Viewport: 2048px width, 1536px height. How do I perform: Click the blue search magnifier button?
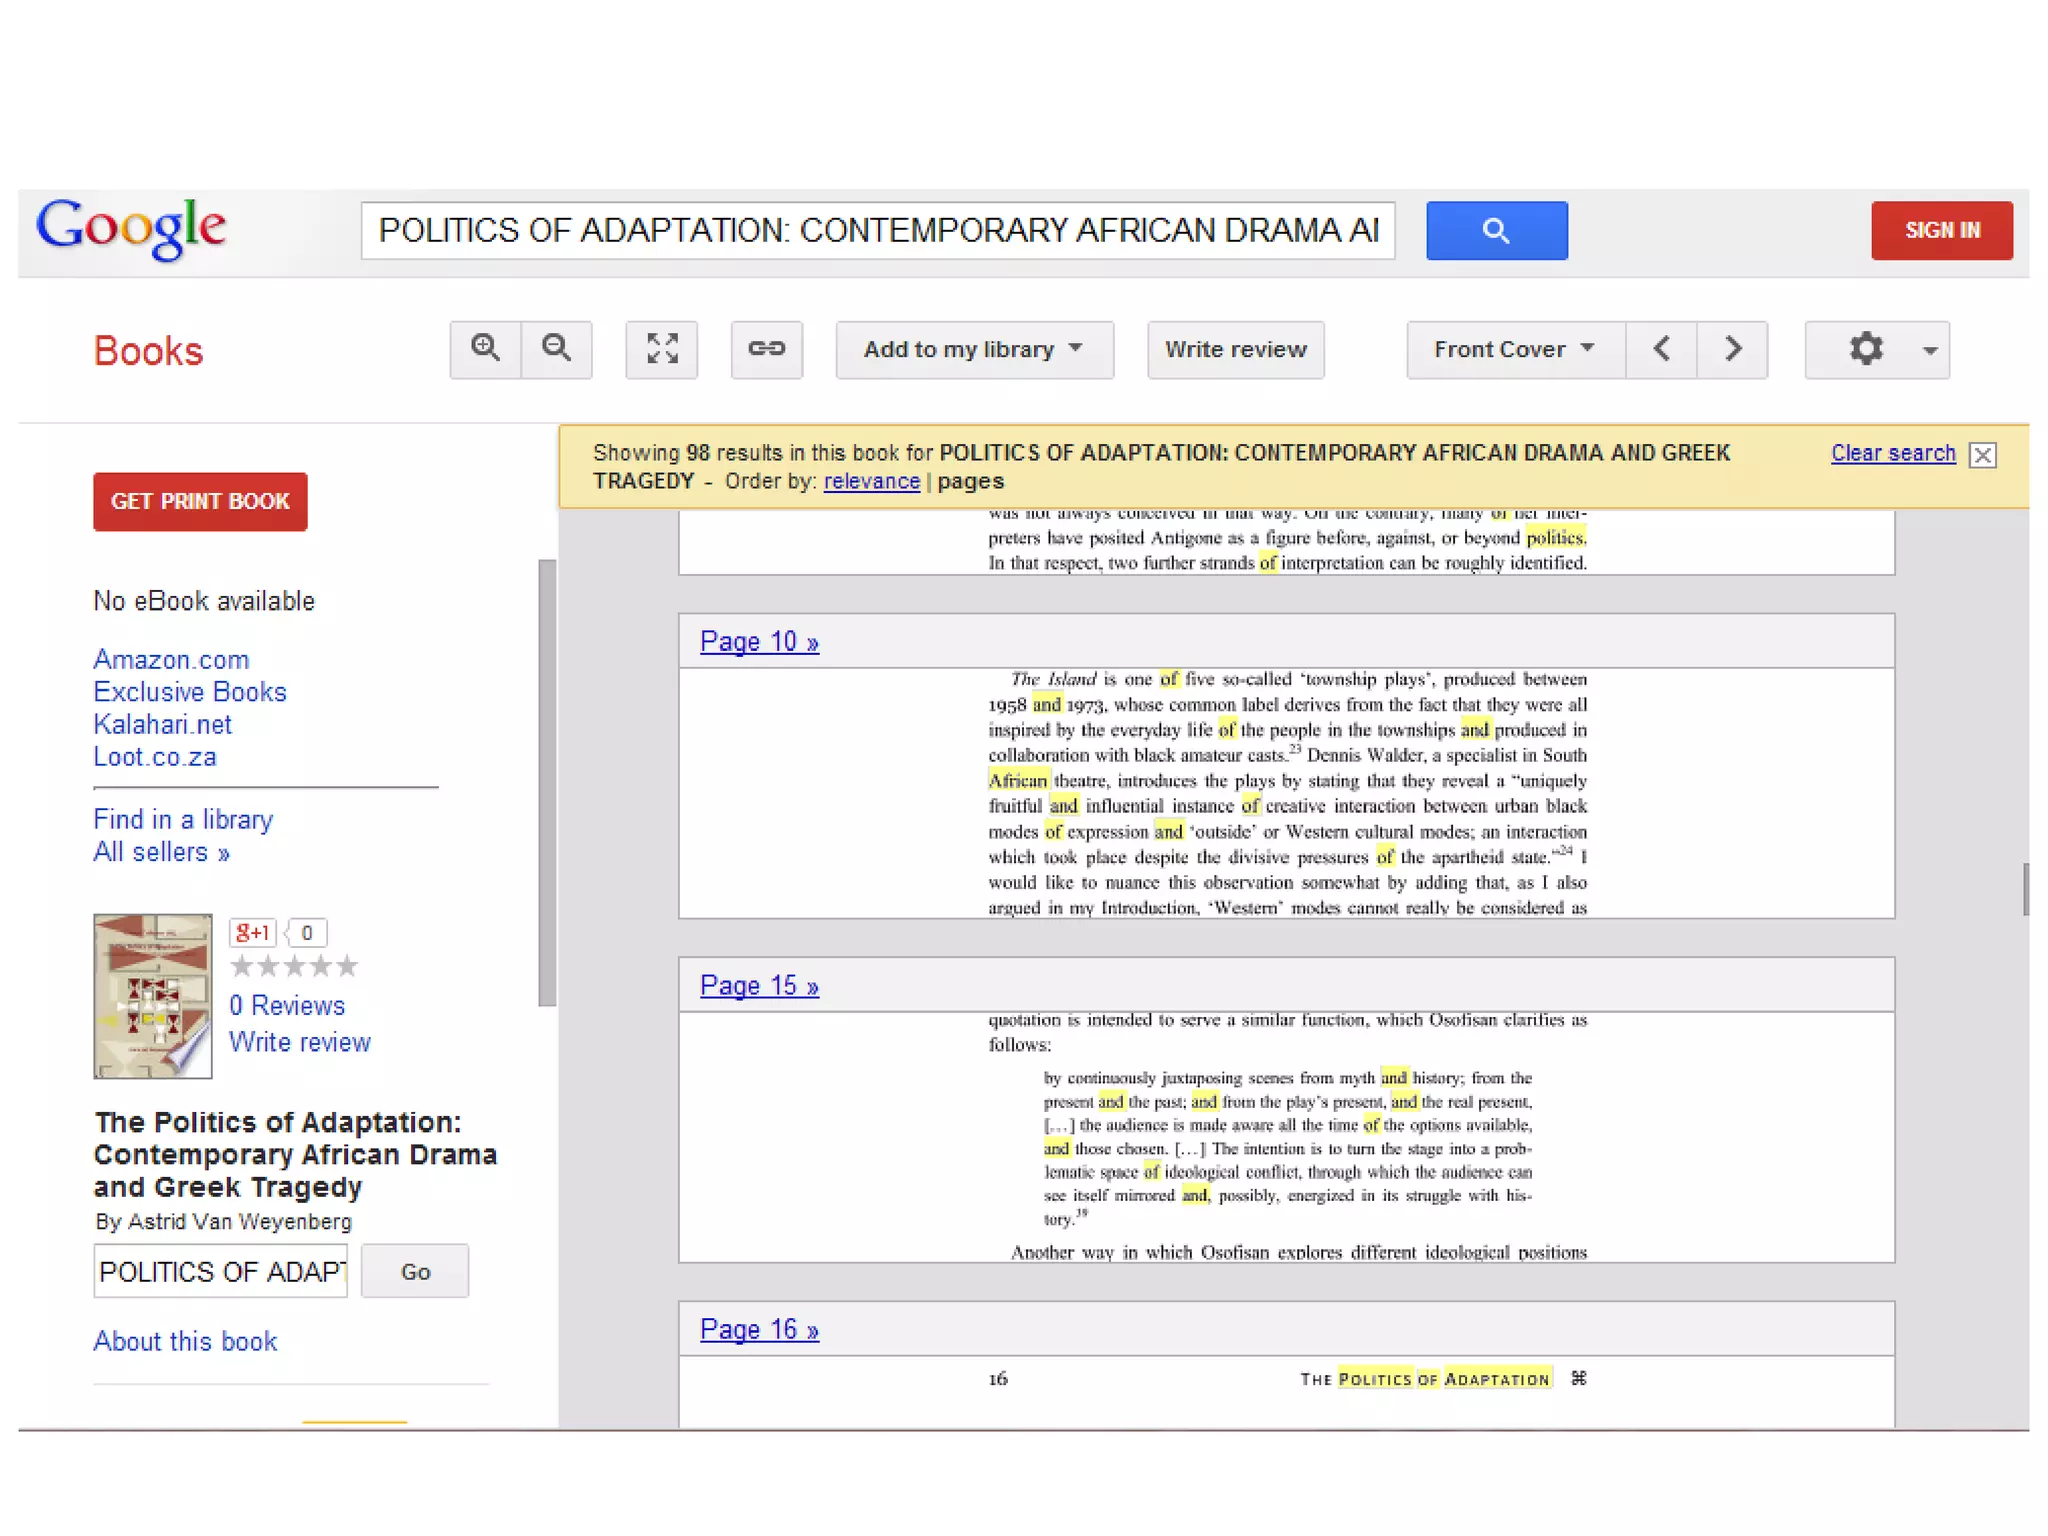pos(1496,231)
